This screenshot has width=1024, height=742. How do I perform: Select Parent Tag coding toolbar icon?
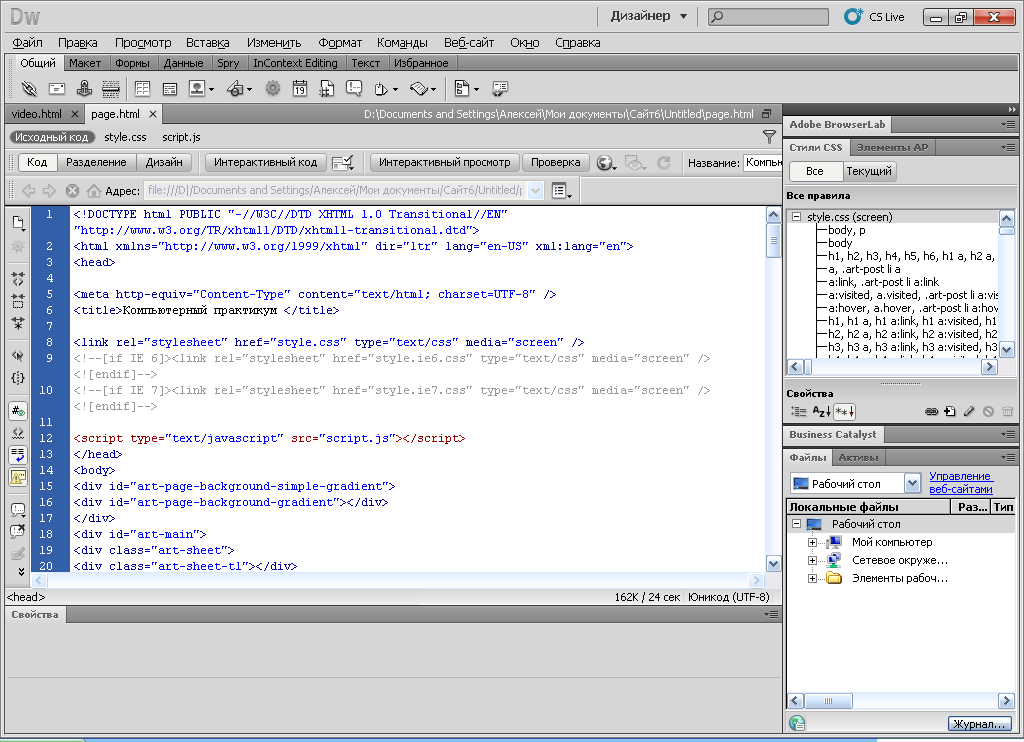(x=18, y=356)
